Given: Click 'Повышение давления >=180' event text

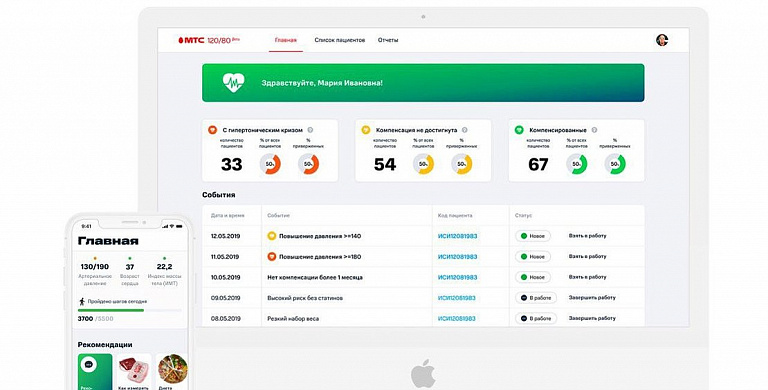Looking at the screenshot, I should point(320,257).
